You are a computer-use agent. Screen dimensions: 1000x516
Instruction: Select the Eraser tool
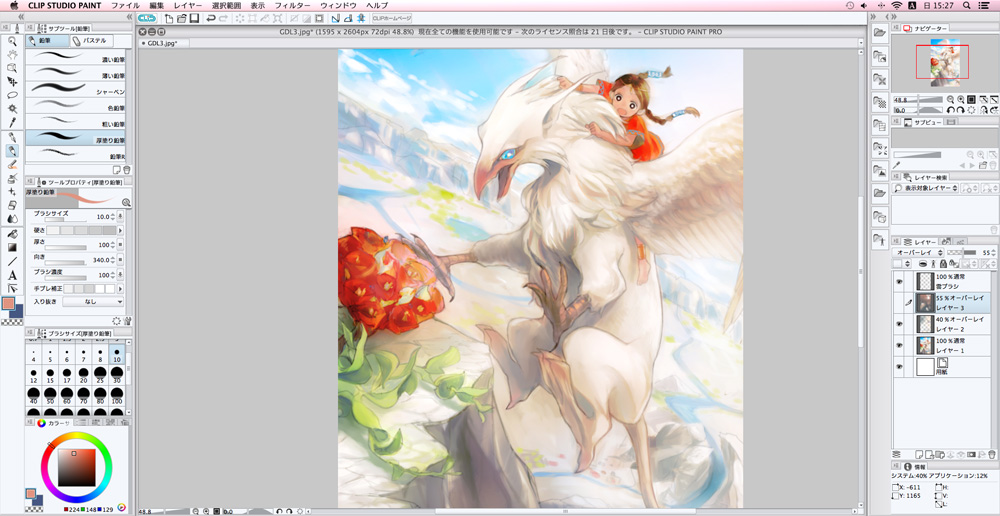(x=12, y=205)
